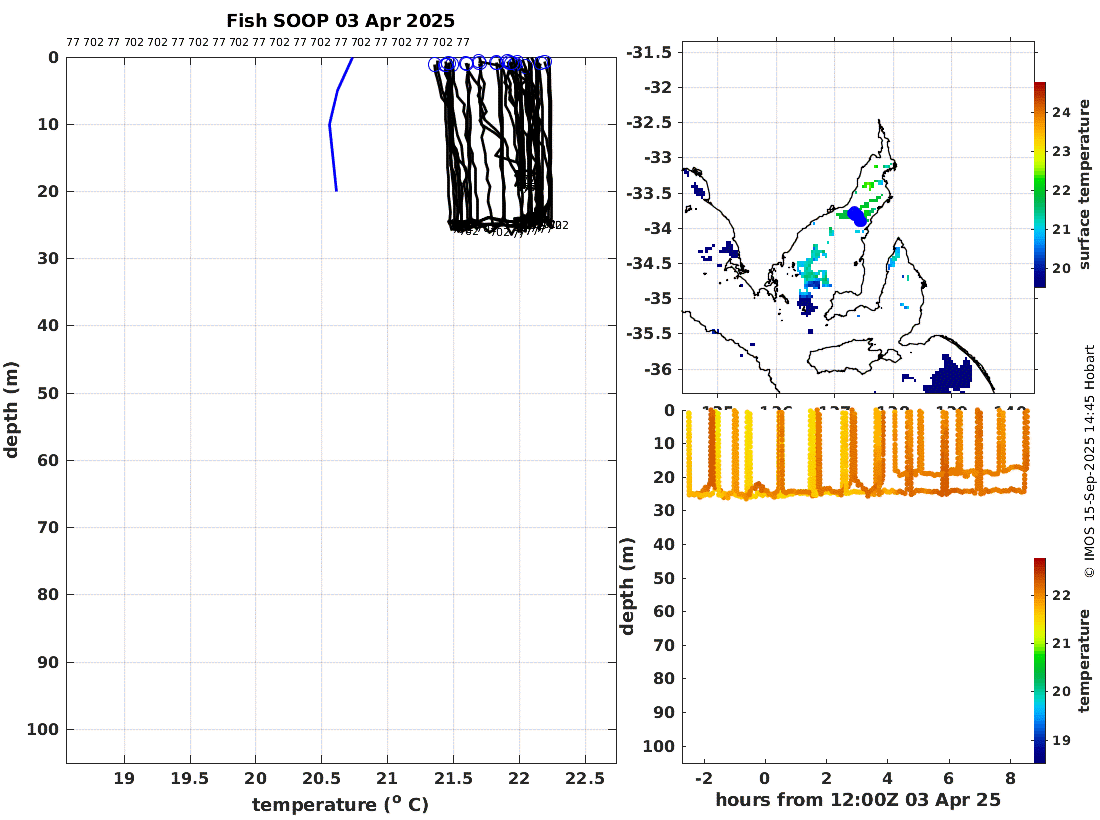Click the lower temperature colorbar
The image size is (1100, 820).
(x=1040, y=660)
